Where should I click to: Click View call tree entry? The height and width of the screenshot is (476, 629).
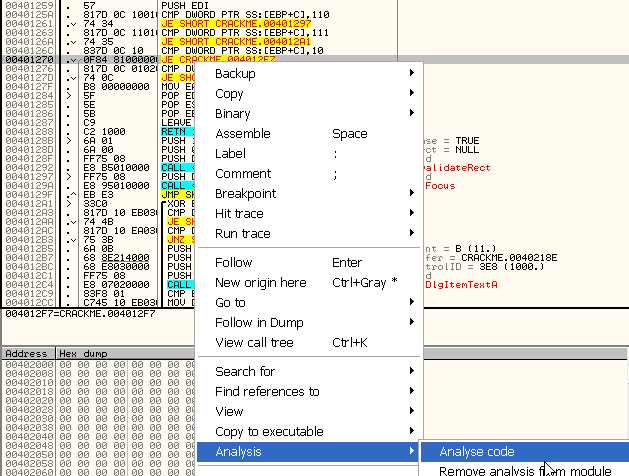tap(254, 343)
